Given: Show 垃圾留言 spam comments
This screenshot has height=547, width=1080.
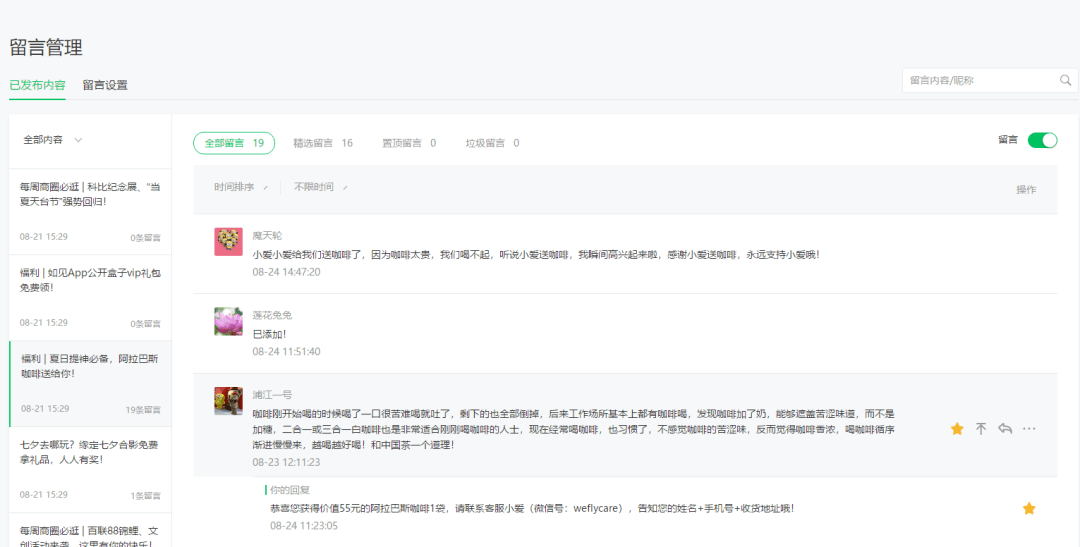Looking at the screenshot, I should (492, 143).
